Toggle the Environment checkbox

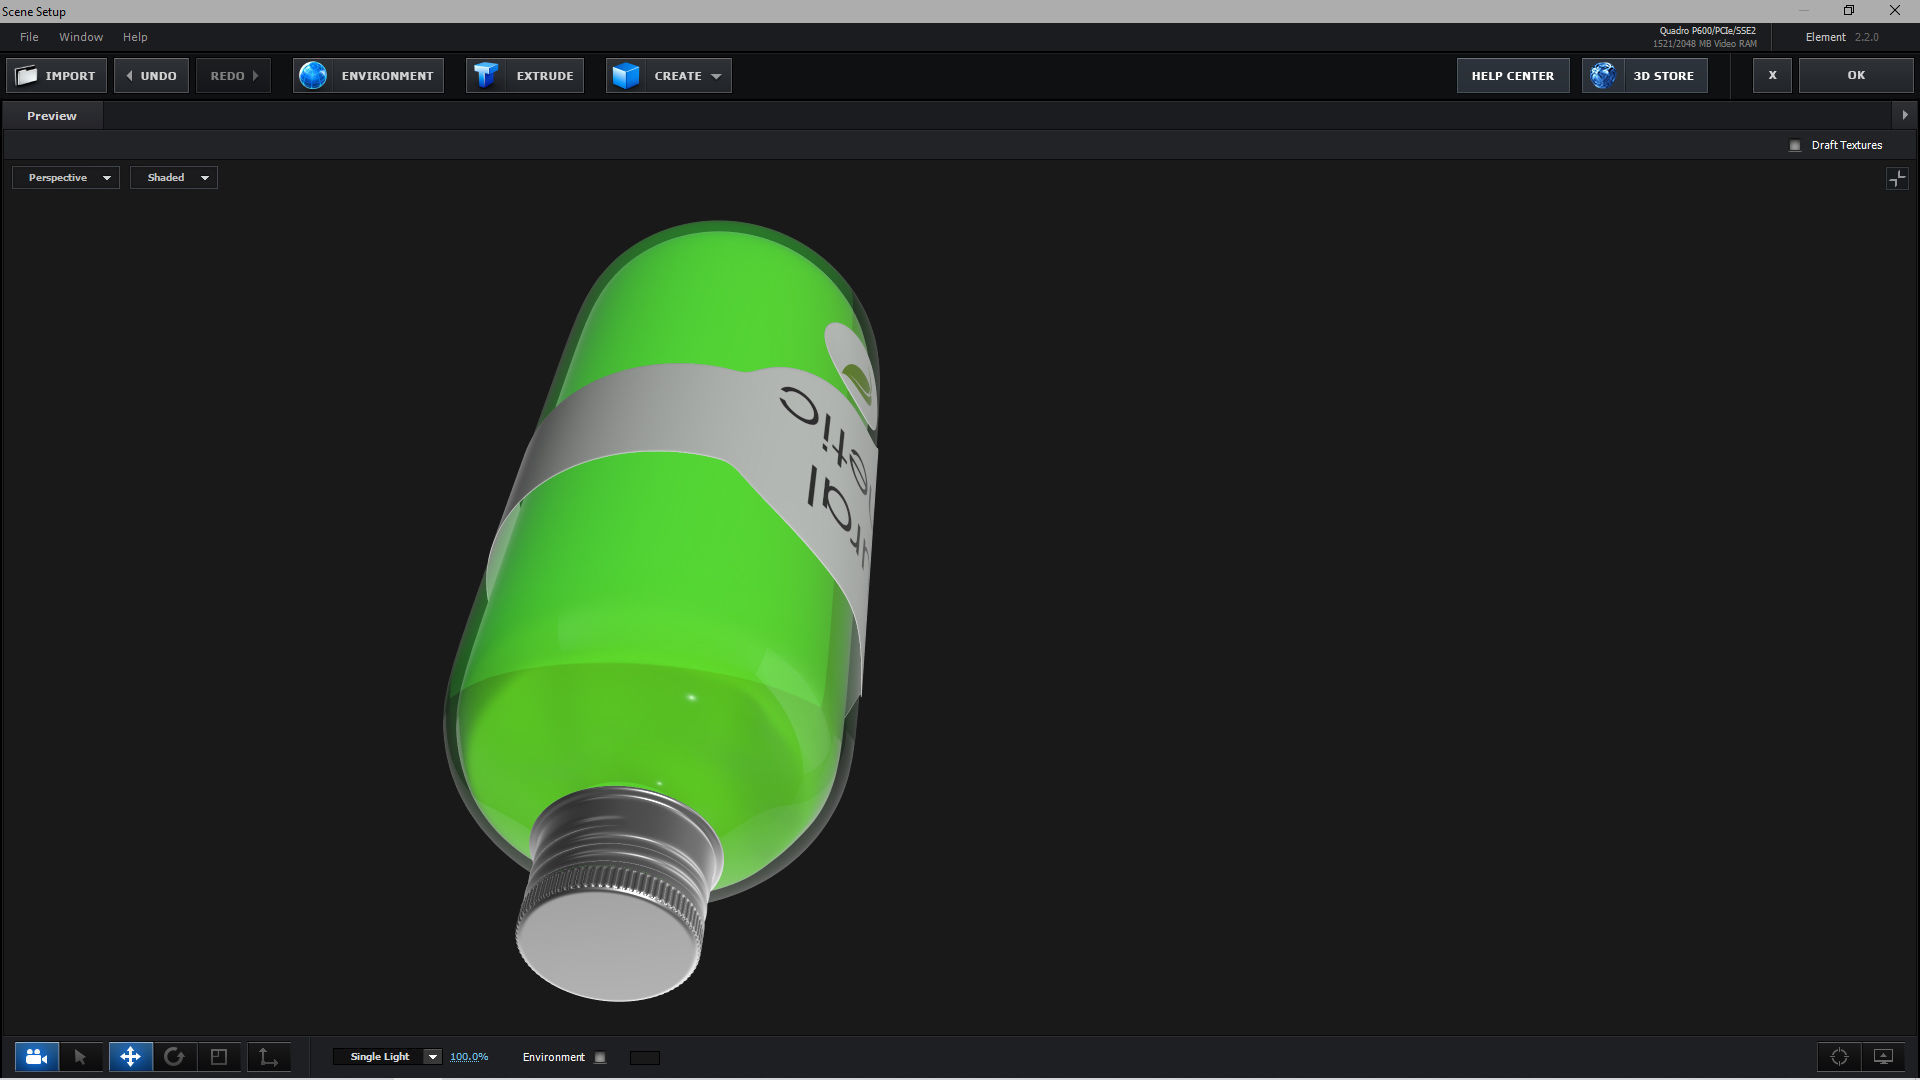[600, 1058]
